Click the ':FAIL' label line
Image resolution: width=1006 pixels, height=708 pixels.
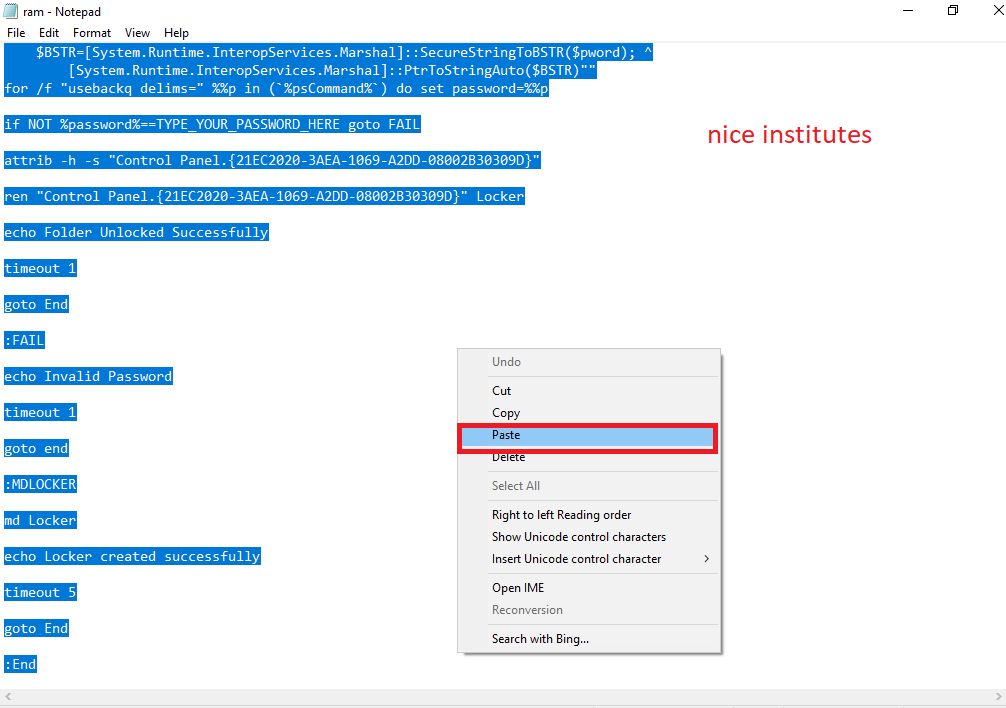tap(24, 341)
